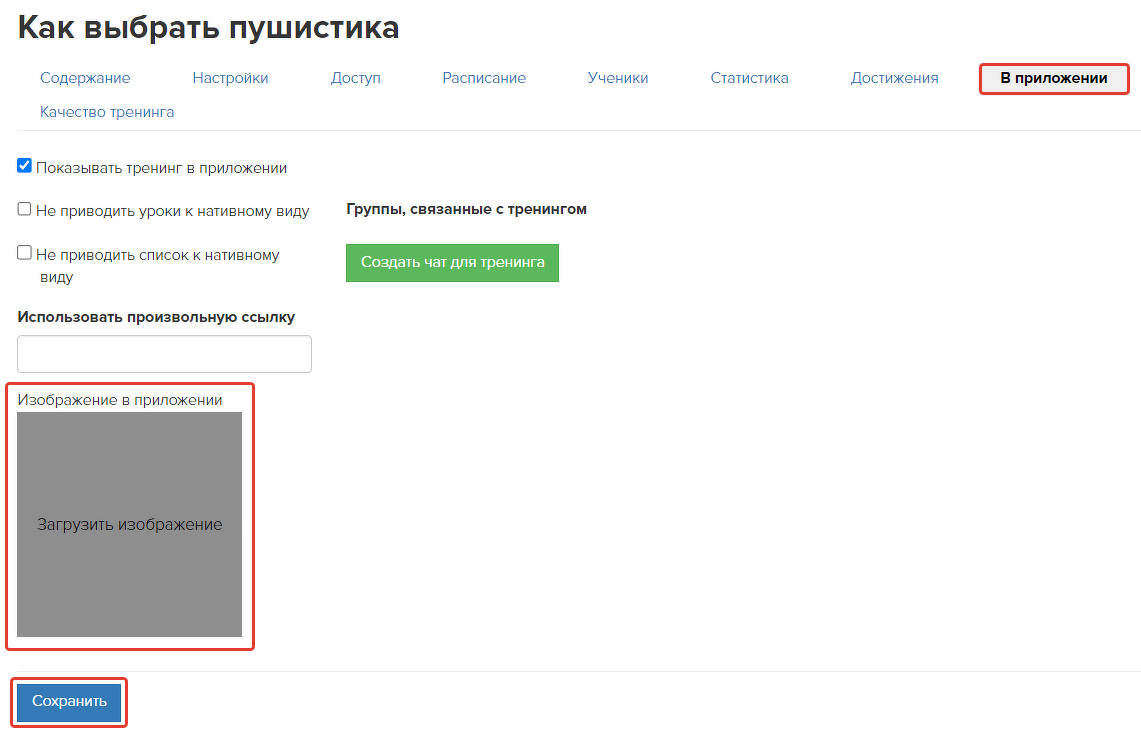This screenshot has width=1141, height=732.
Task: View the Статистика tab
Action: pyautogui.click(x=749, y=78)
